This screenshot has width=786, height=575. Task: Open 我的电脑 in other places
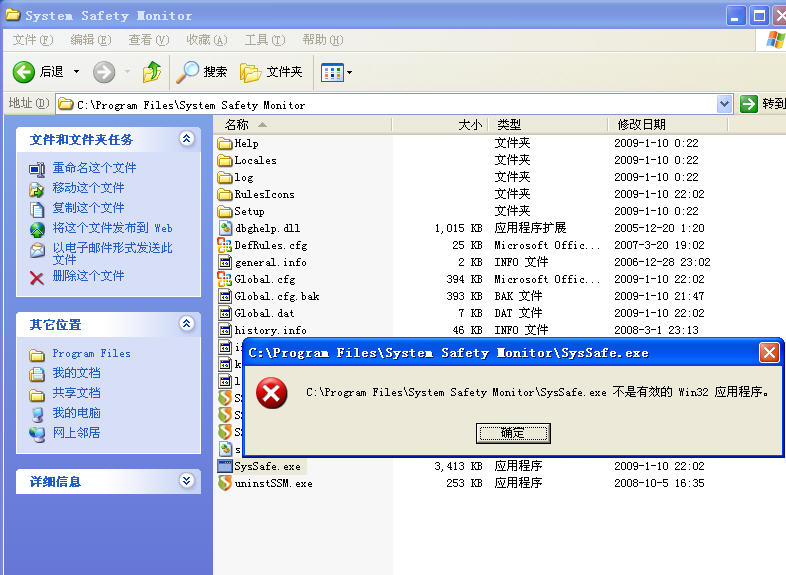click(x=76, y=413)
